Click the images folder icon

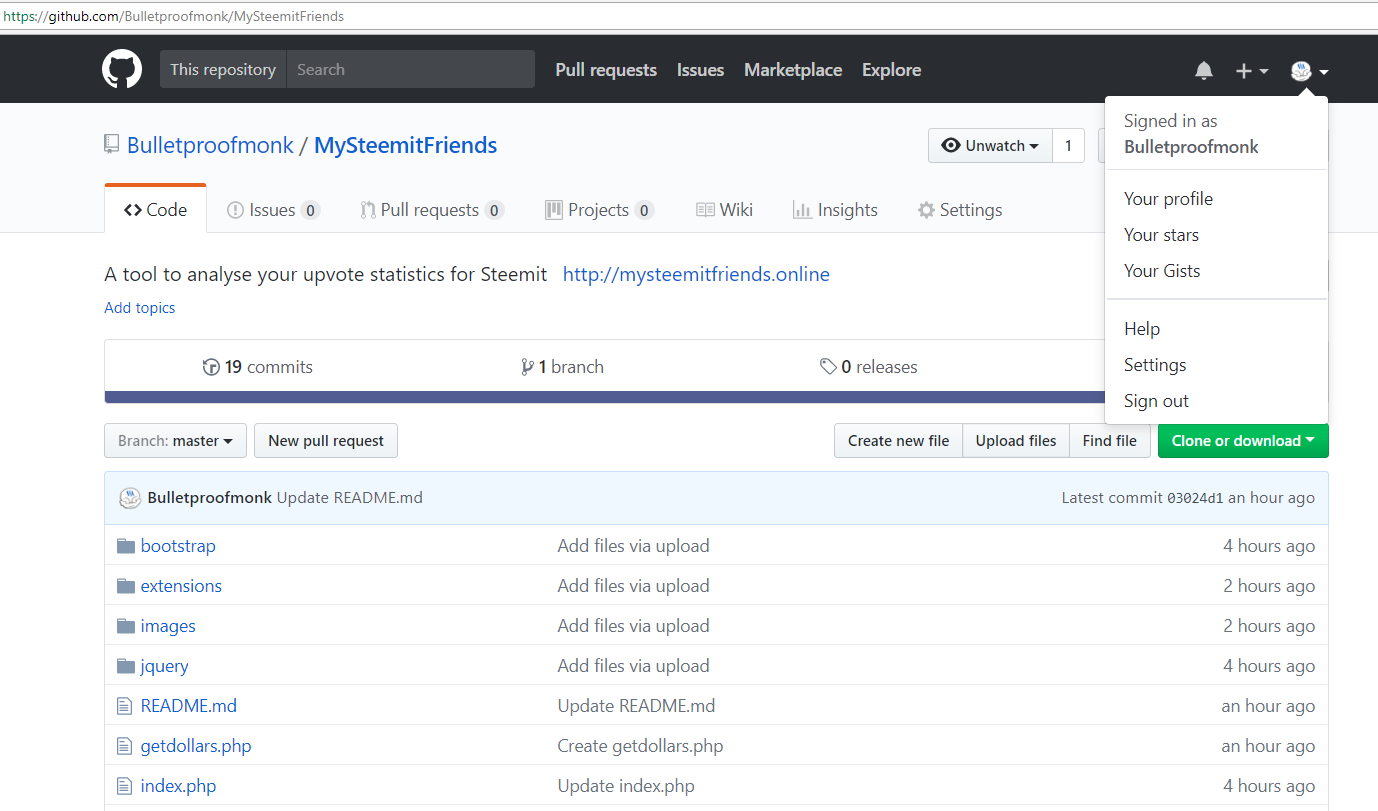tap(125, 626)
